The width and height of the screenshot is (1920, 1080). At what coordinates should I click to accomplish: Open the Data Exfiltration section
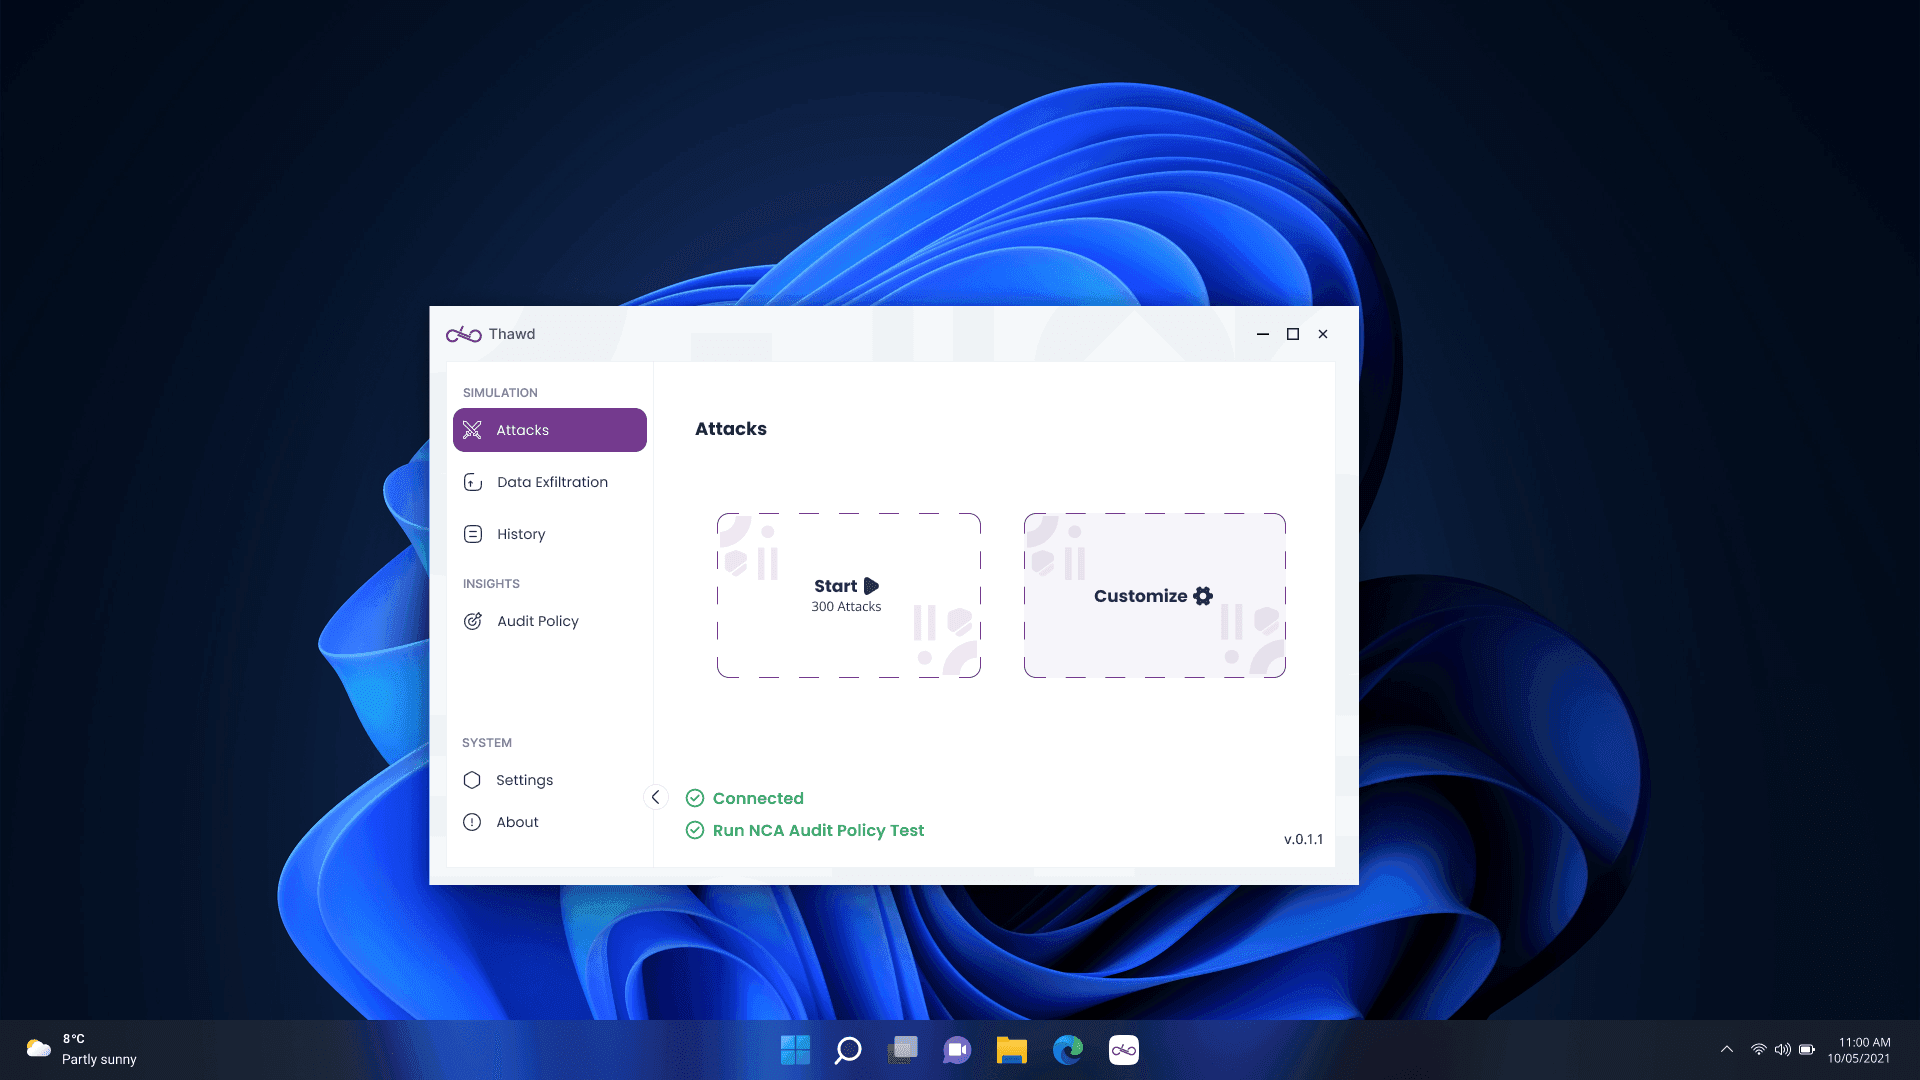point(550,482)
